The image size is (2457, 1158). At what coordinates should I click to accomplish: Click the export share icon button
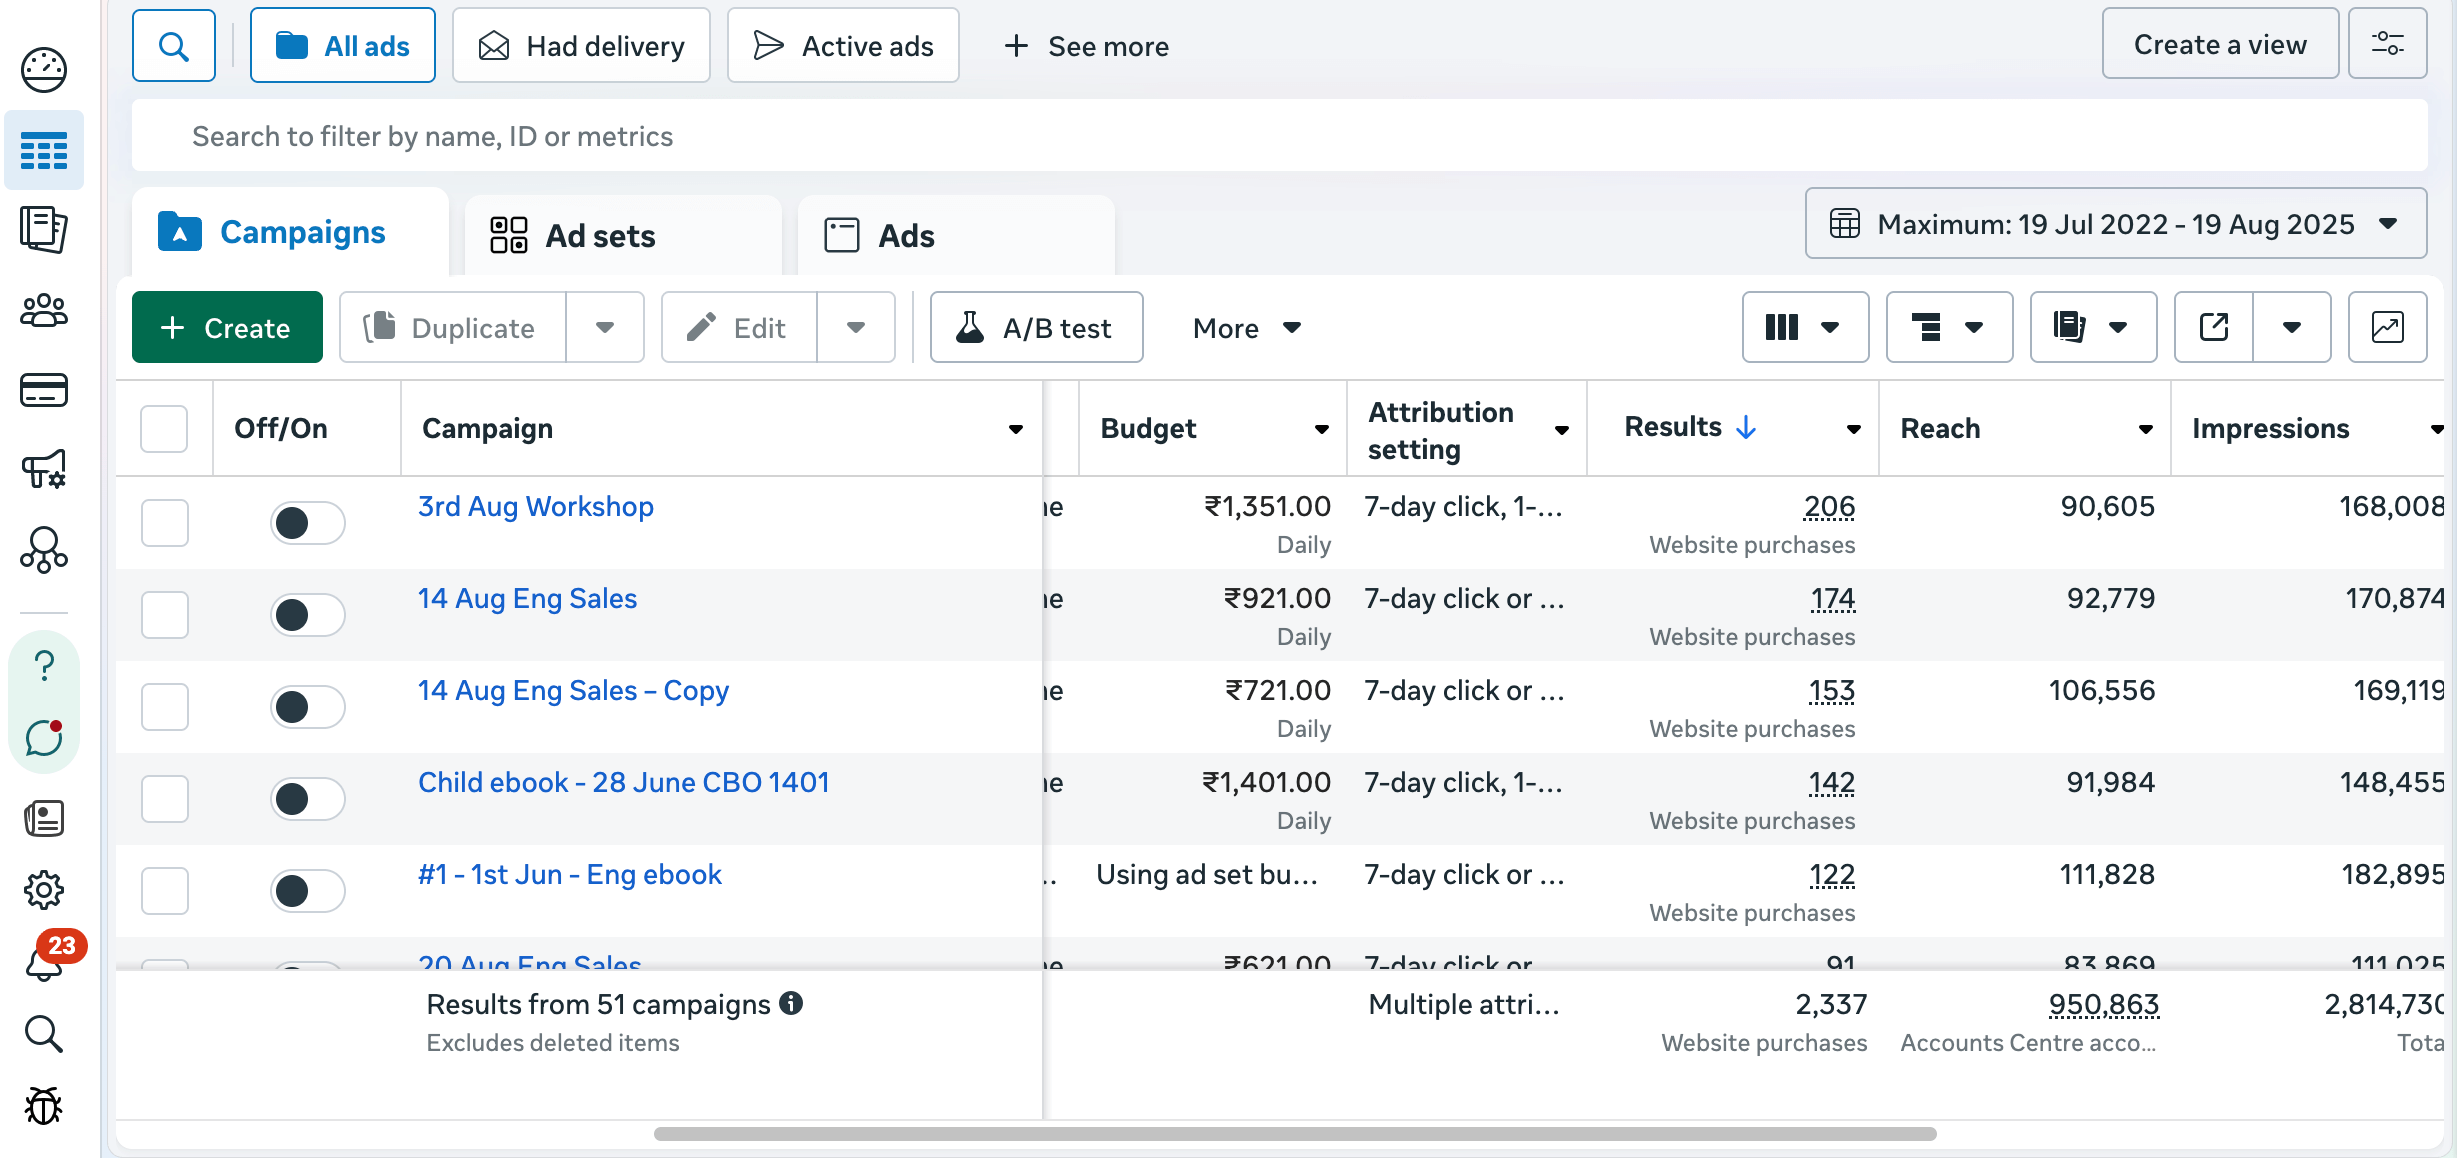[x=2214, y=327]
